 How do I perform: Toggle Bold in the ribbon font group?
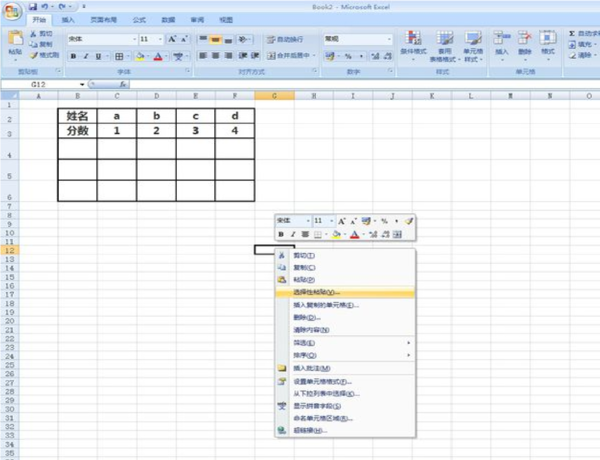(x=73, y=56)
